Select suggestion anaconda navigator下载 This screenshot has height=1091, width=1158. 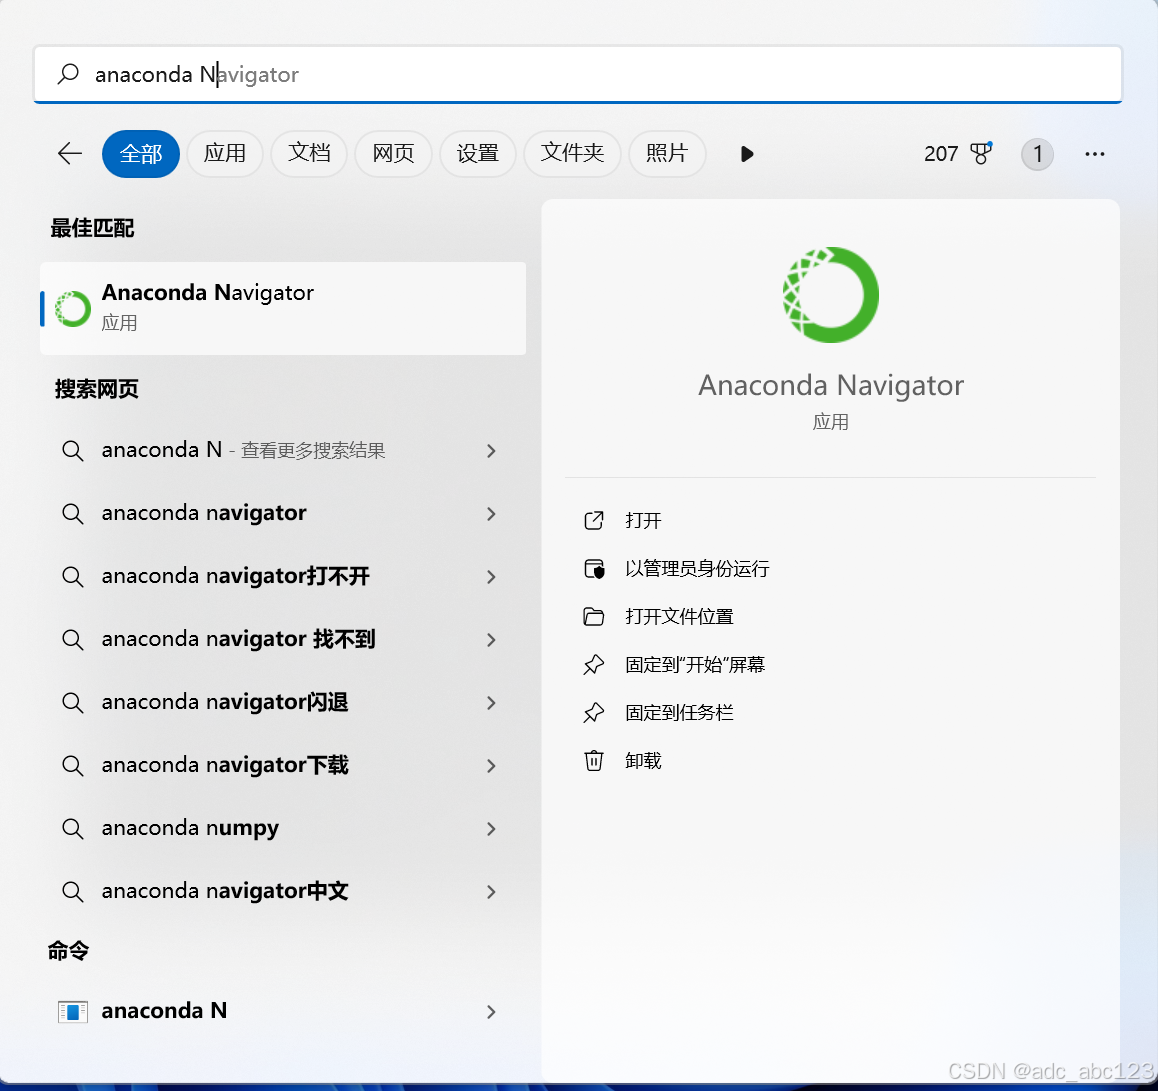[283, 765]
